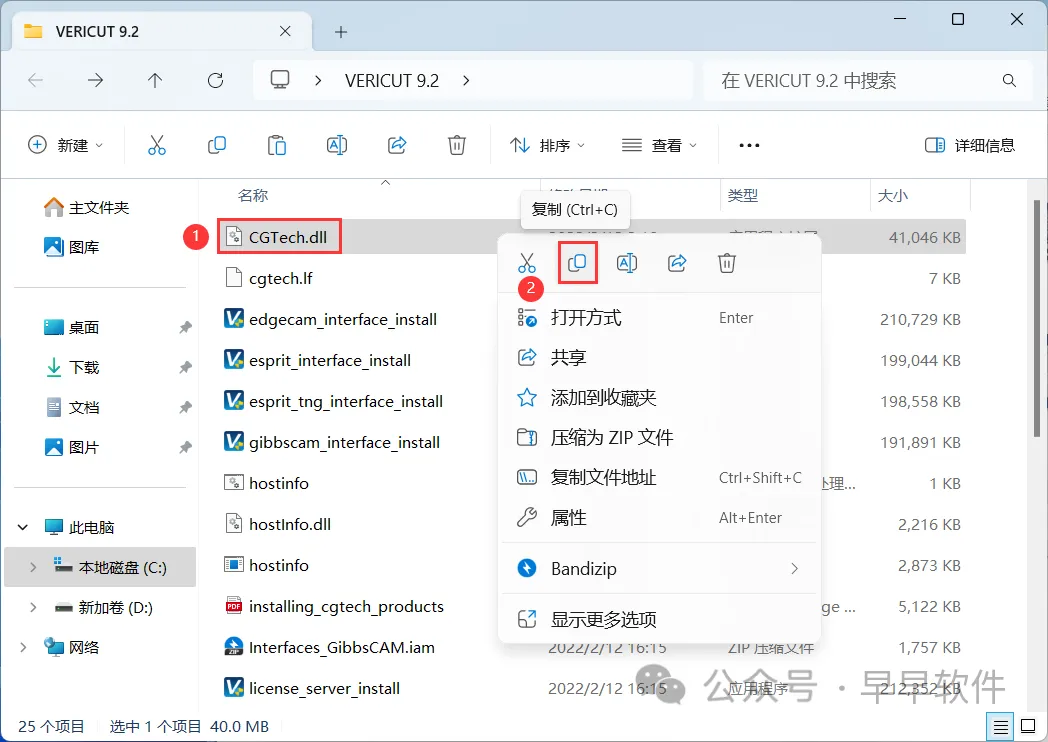Expand the chevron after VERICUT 9.2
Viewport: 1048px width, 742px height.
pyautogui.click(x=466, y=81)
